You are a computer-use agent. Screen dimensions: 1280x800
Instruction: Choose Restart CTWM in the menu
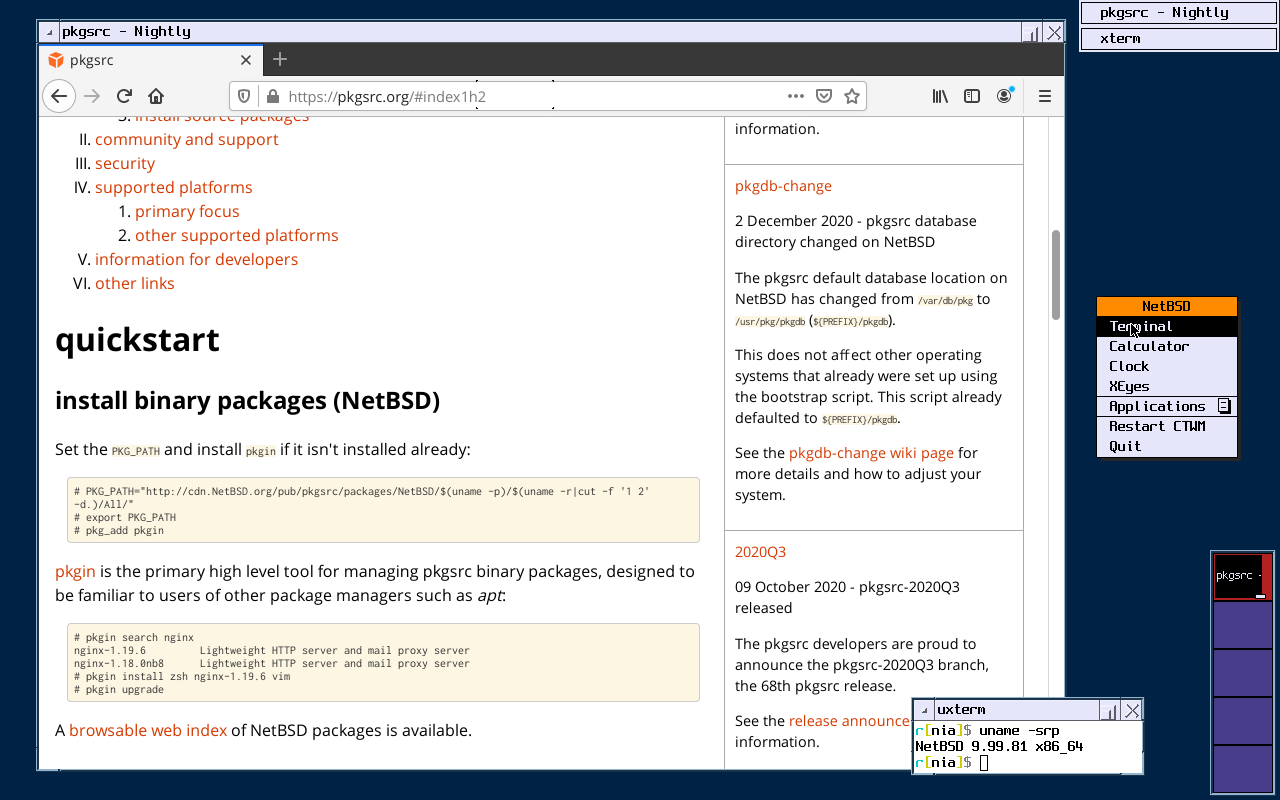(x=1157, y=426)
